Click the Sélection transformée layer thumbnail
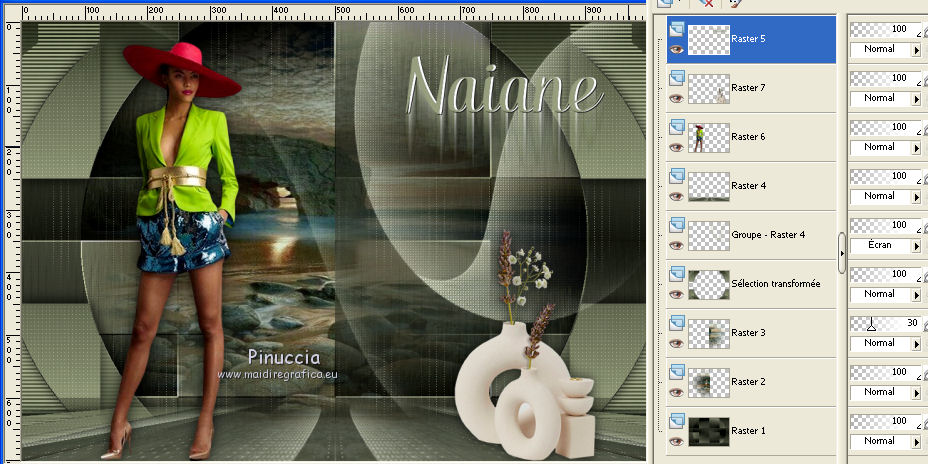The width and height of the screenshot is (928, 464). click(708, 285)
